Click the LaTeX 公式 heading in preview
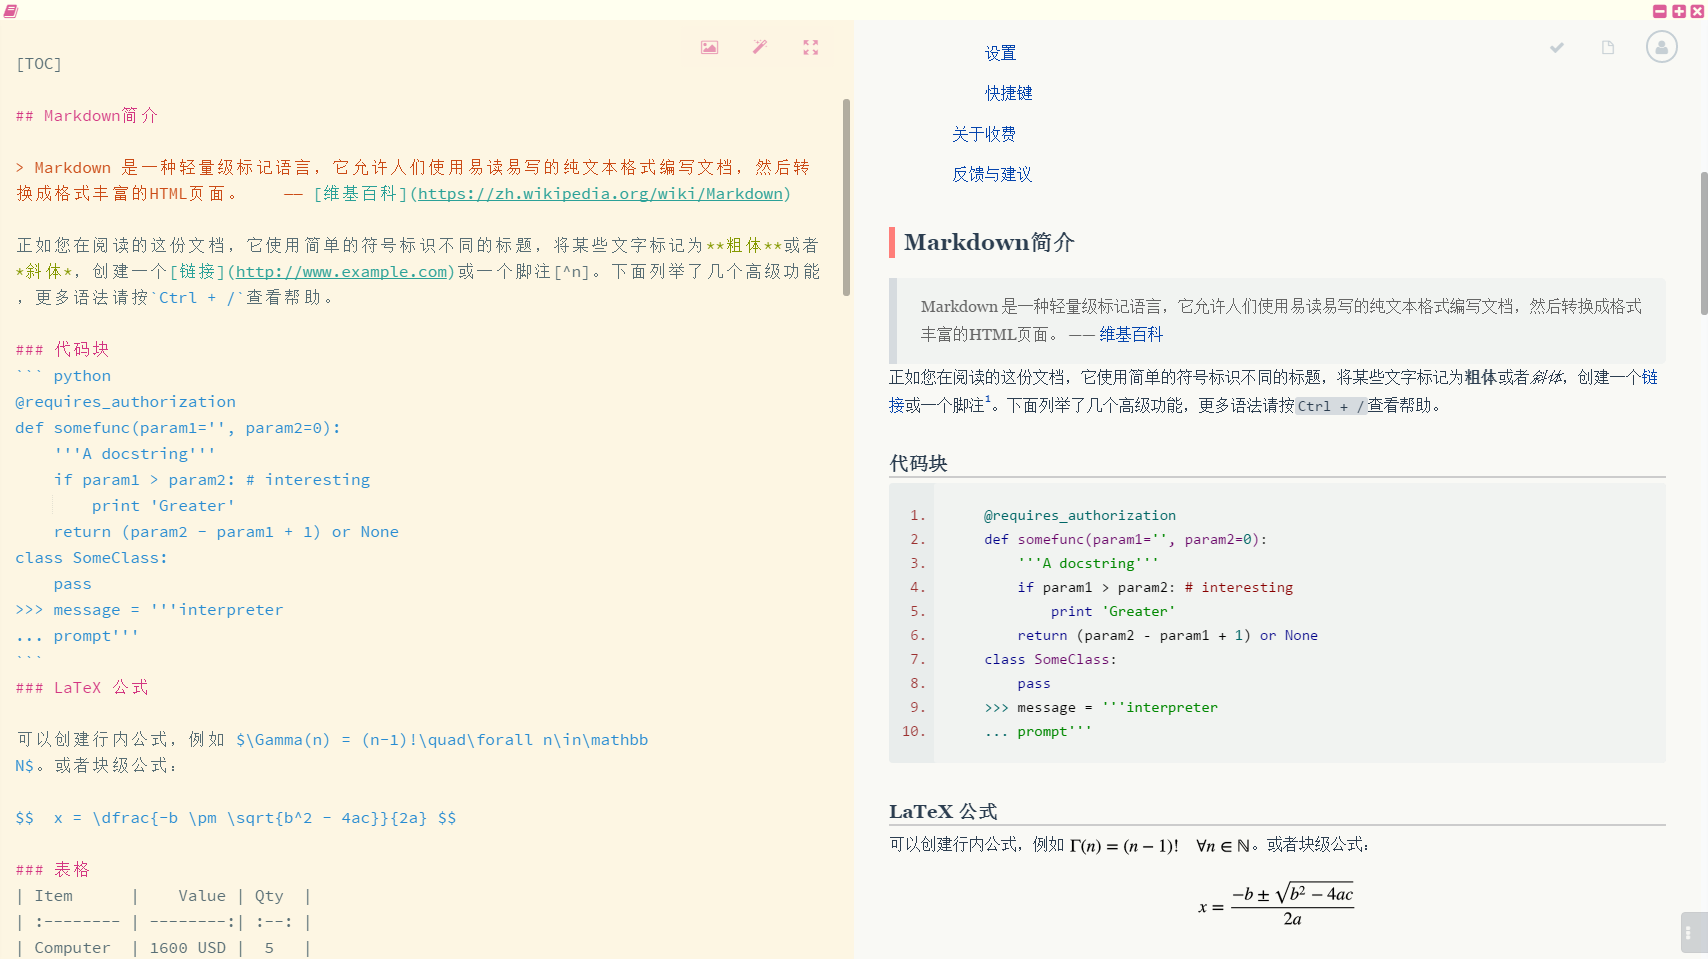 [943, 811]
